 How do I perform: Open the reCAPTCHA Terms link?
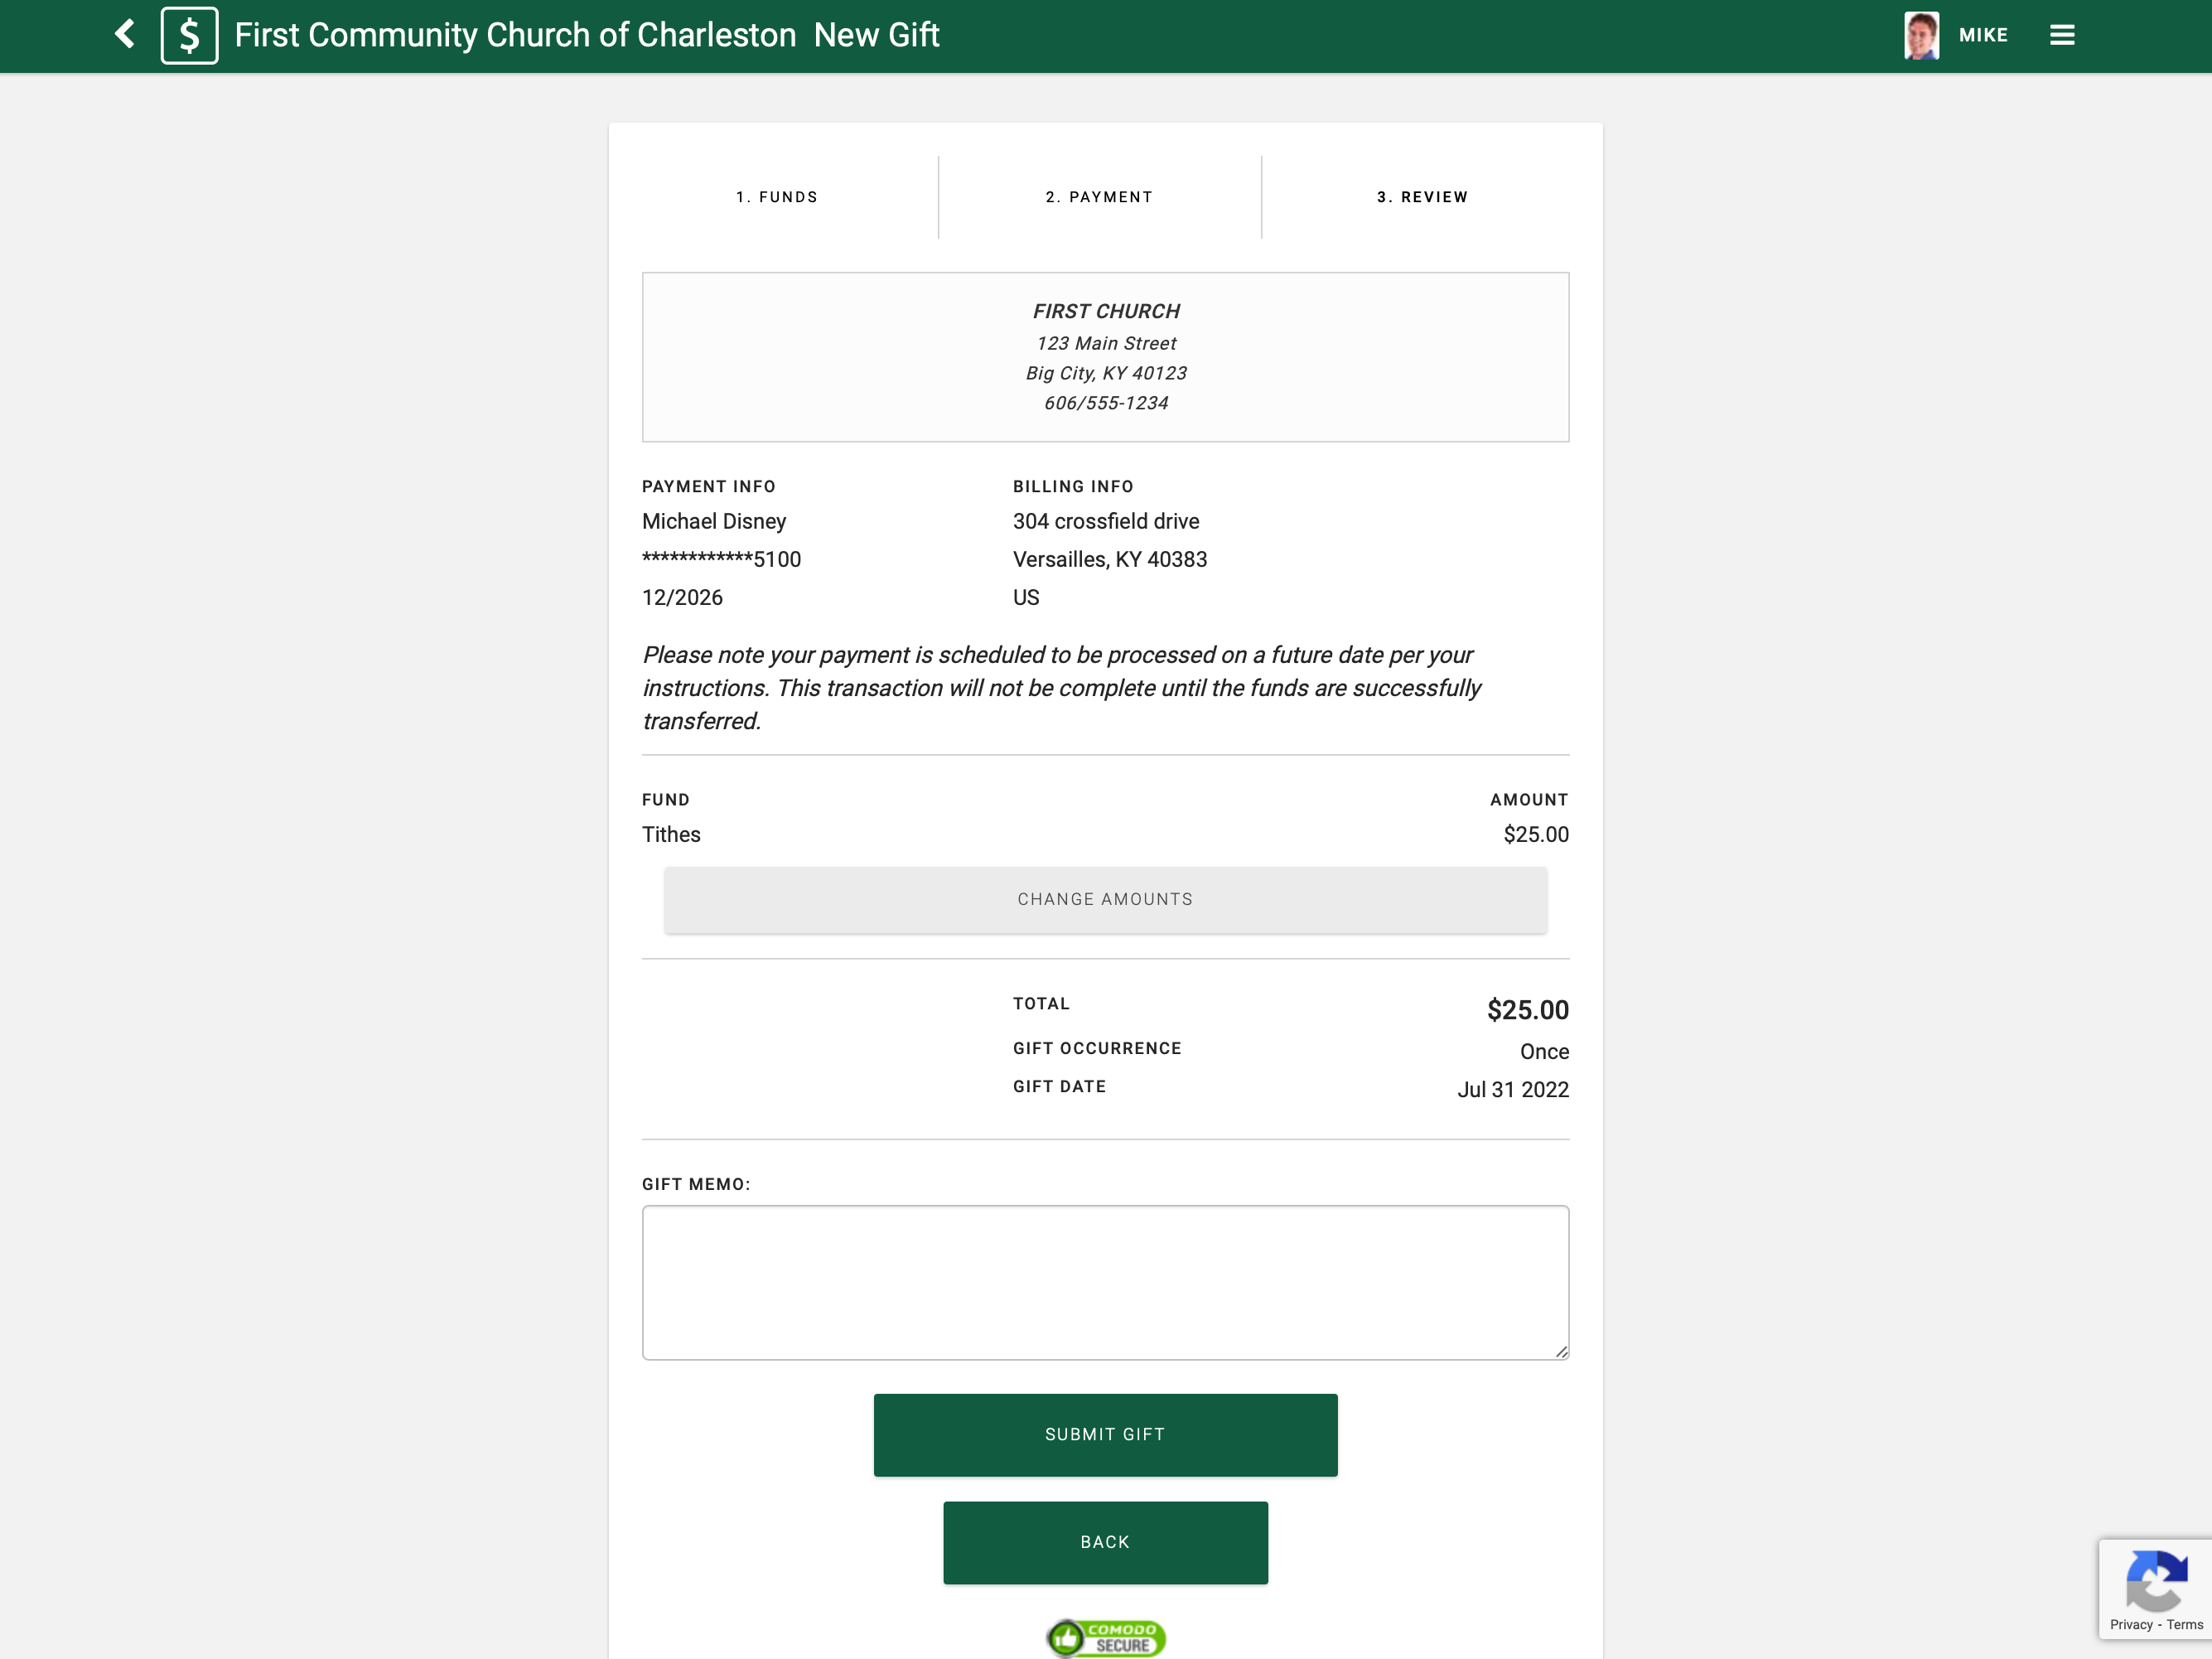pos(2184,1625)
